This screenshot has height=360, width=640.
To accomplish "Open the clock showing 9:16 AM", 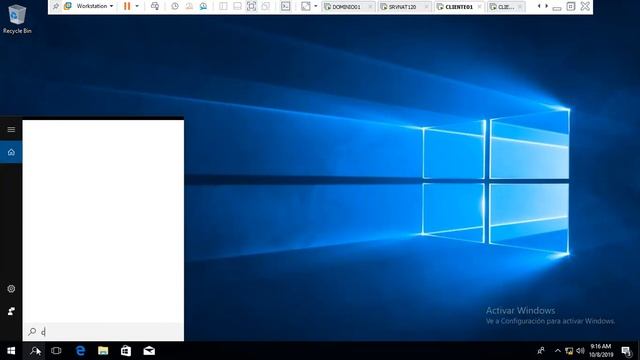I will pyautogui.click(x=601, y=351).
